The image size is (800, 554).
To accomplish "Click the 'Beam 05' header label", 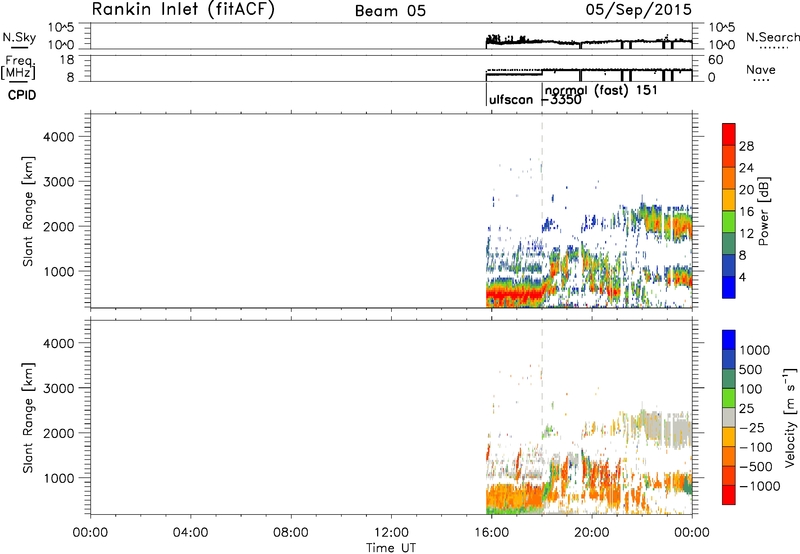I will [x=390, y=11].
